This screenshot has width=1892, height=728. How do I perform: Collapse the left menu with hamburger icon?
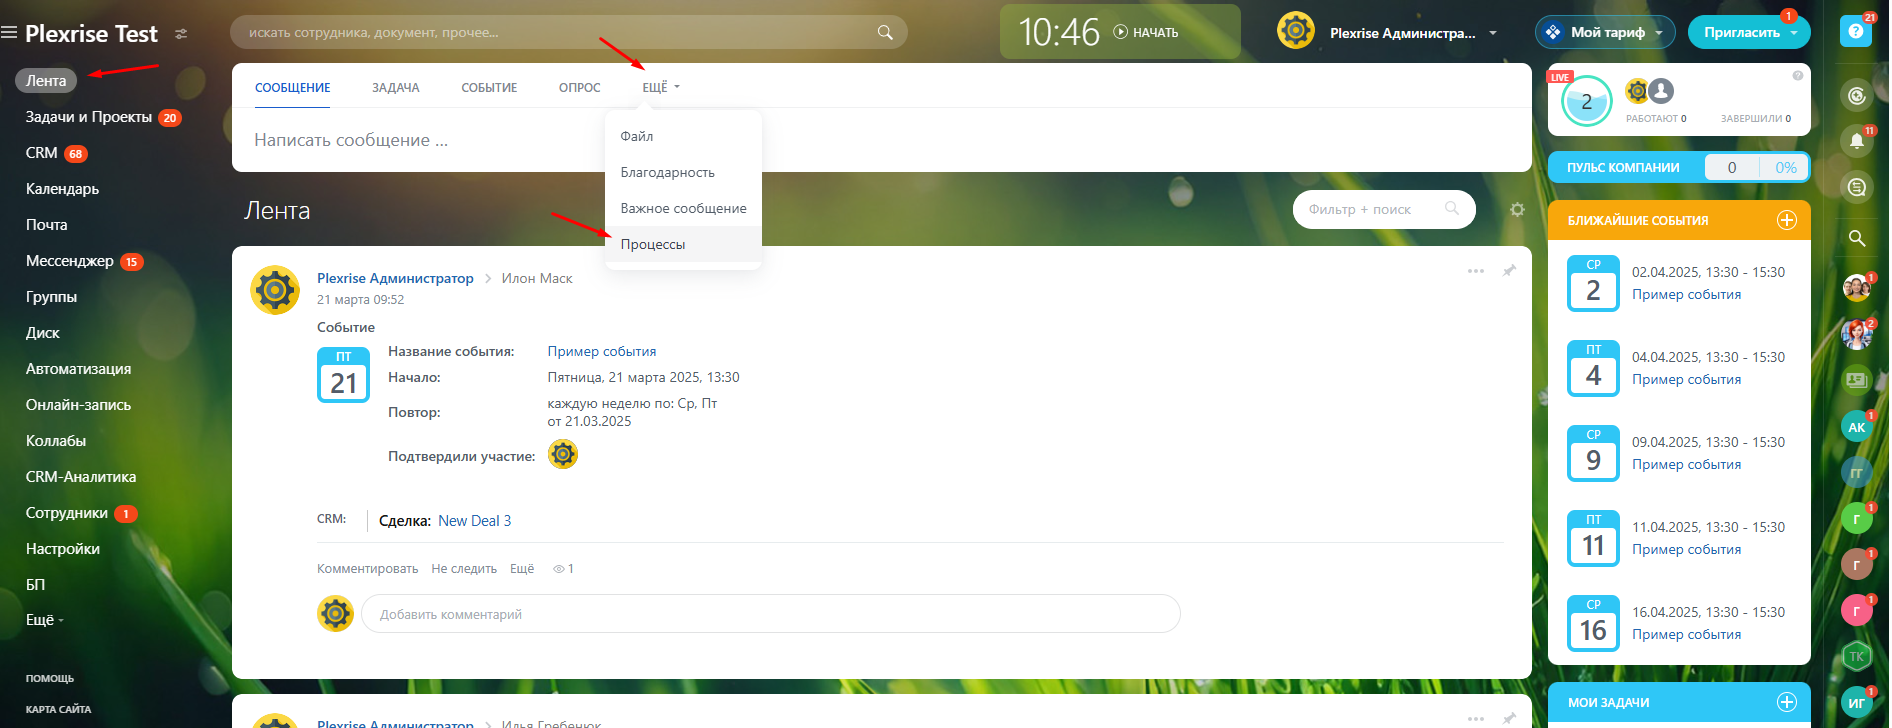[x=10, y=33]
